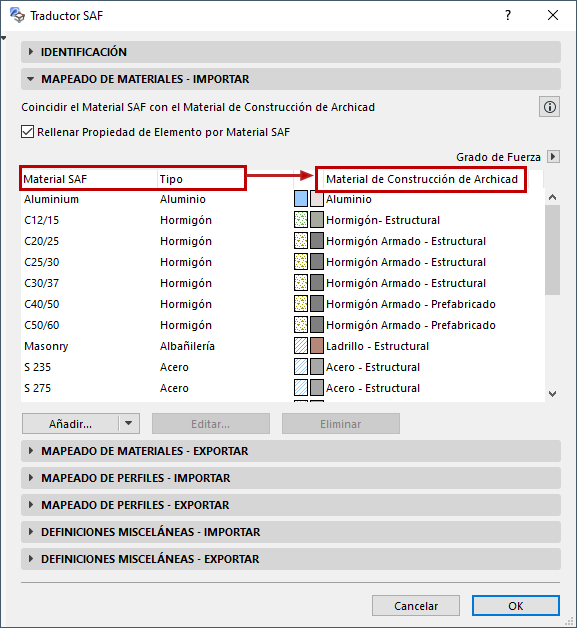Click the Eliminar button
The width and height of the screenshot is (577, 628).
tap(341, 424)
